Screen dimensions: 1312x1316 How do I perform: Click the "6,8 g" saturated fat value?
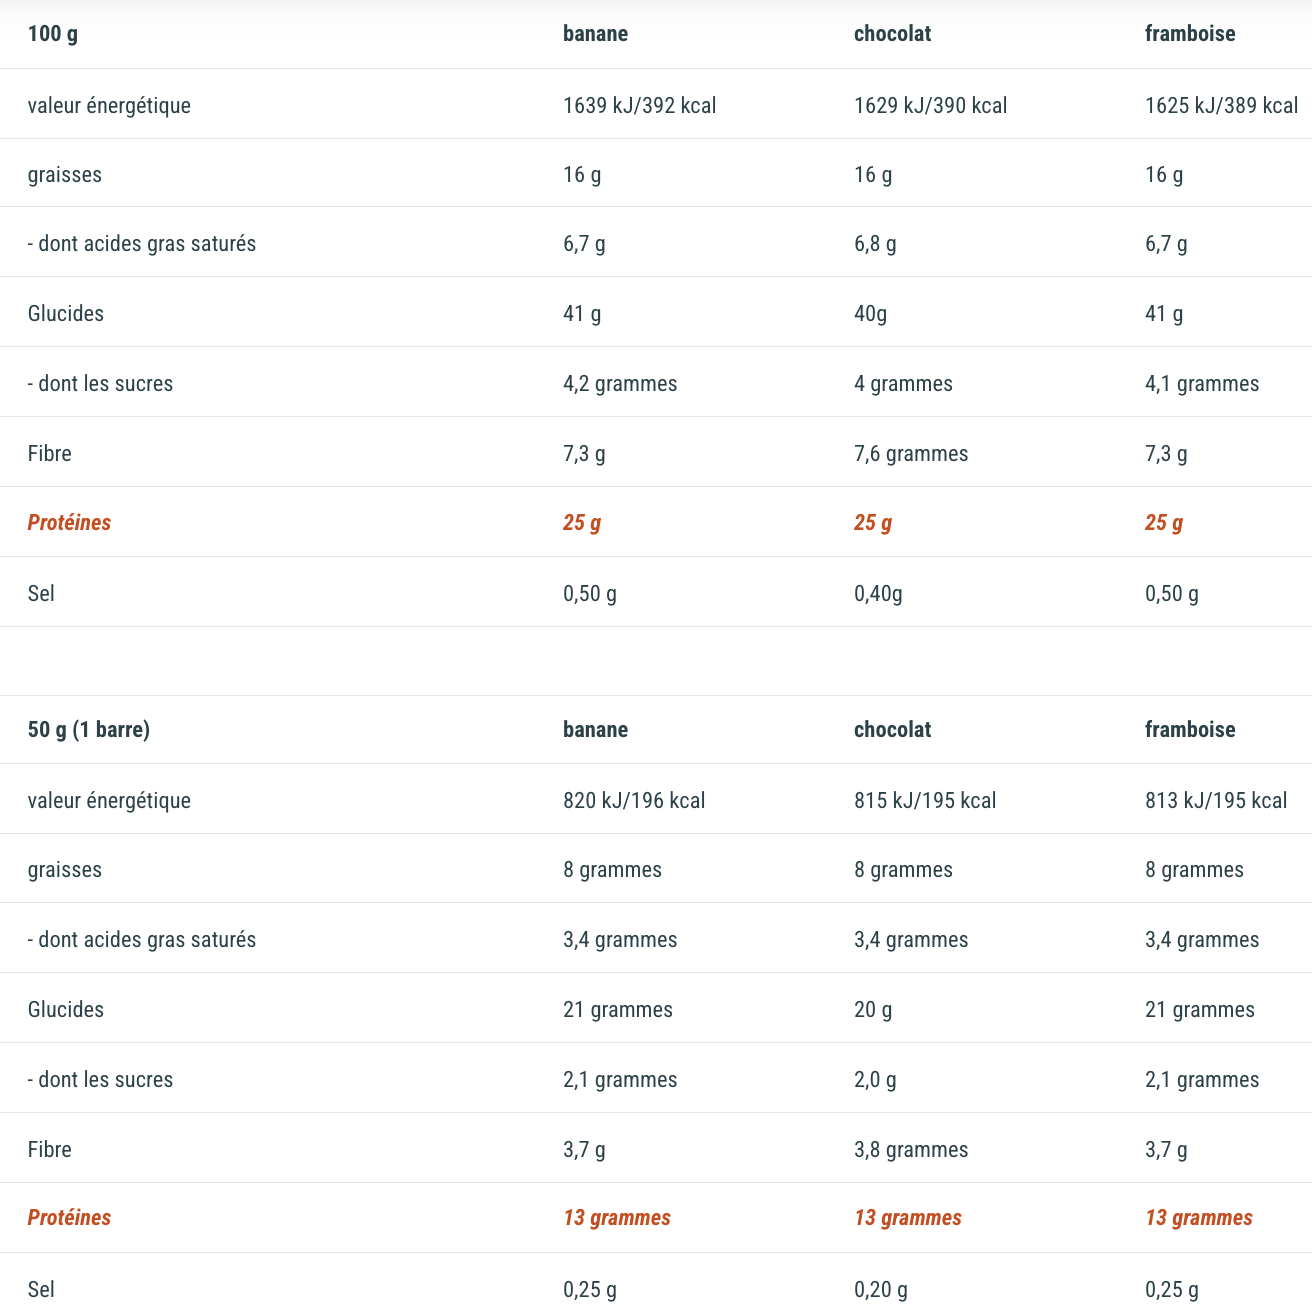click(875, 244)
